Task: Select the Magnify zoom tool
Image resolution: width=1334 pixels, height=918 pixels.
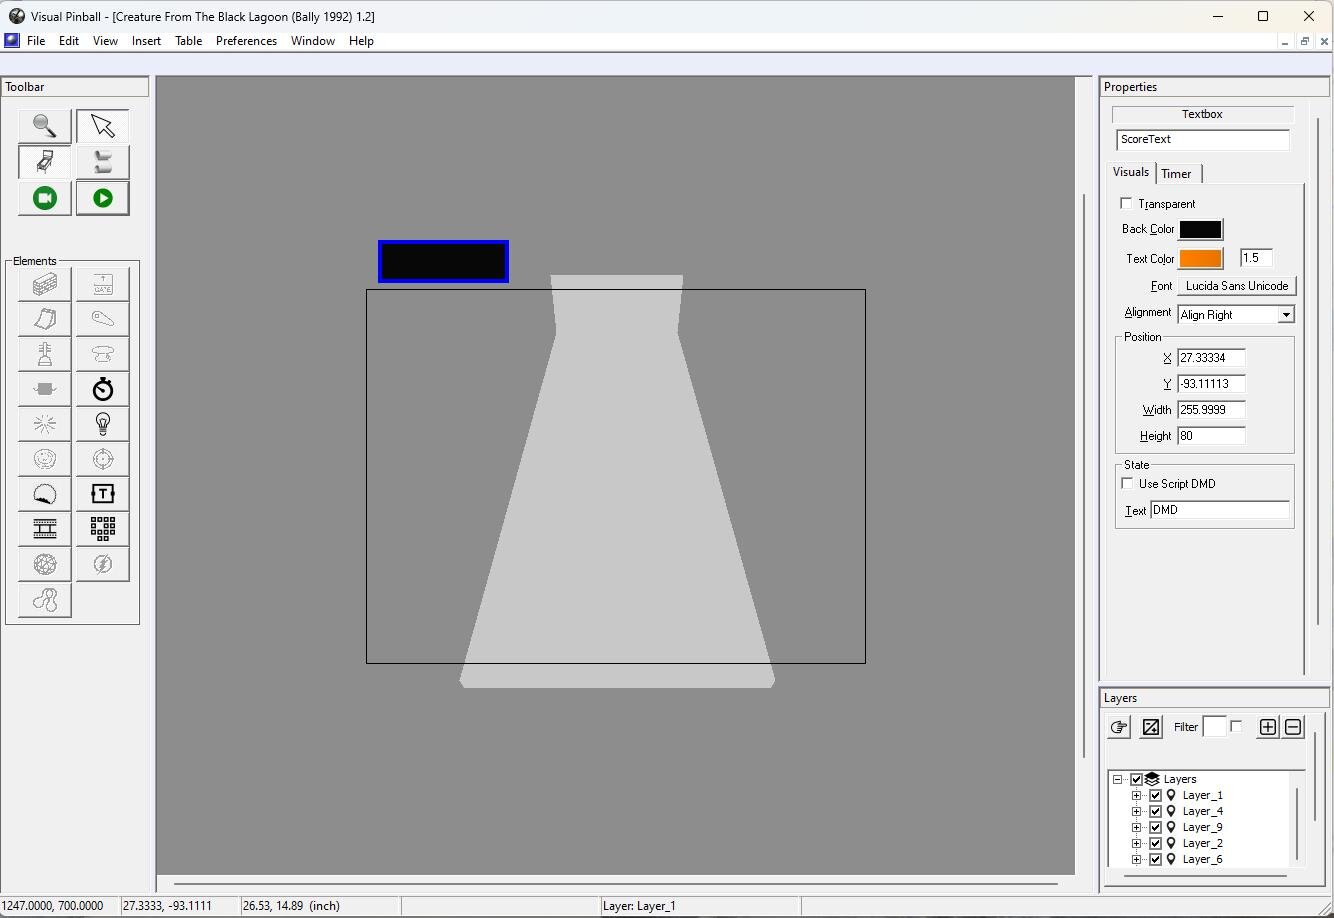Action: (44, 126)
